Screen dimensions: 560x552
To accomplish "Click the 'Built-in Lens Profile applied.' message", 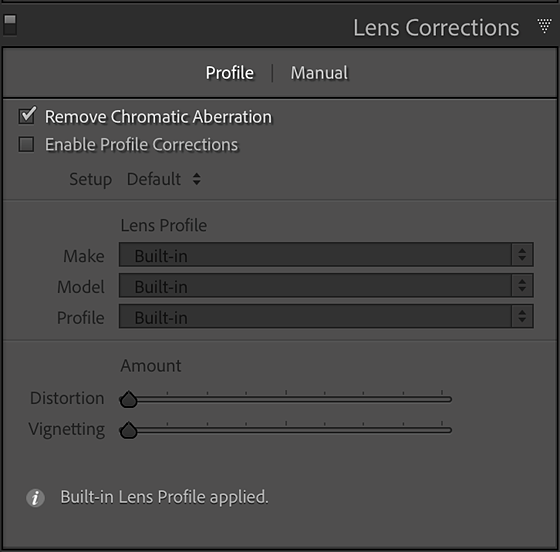I will (x=164, y=497).
